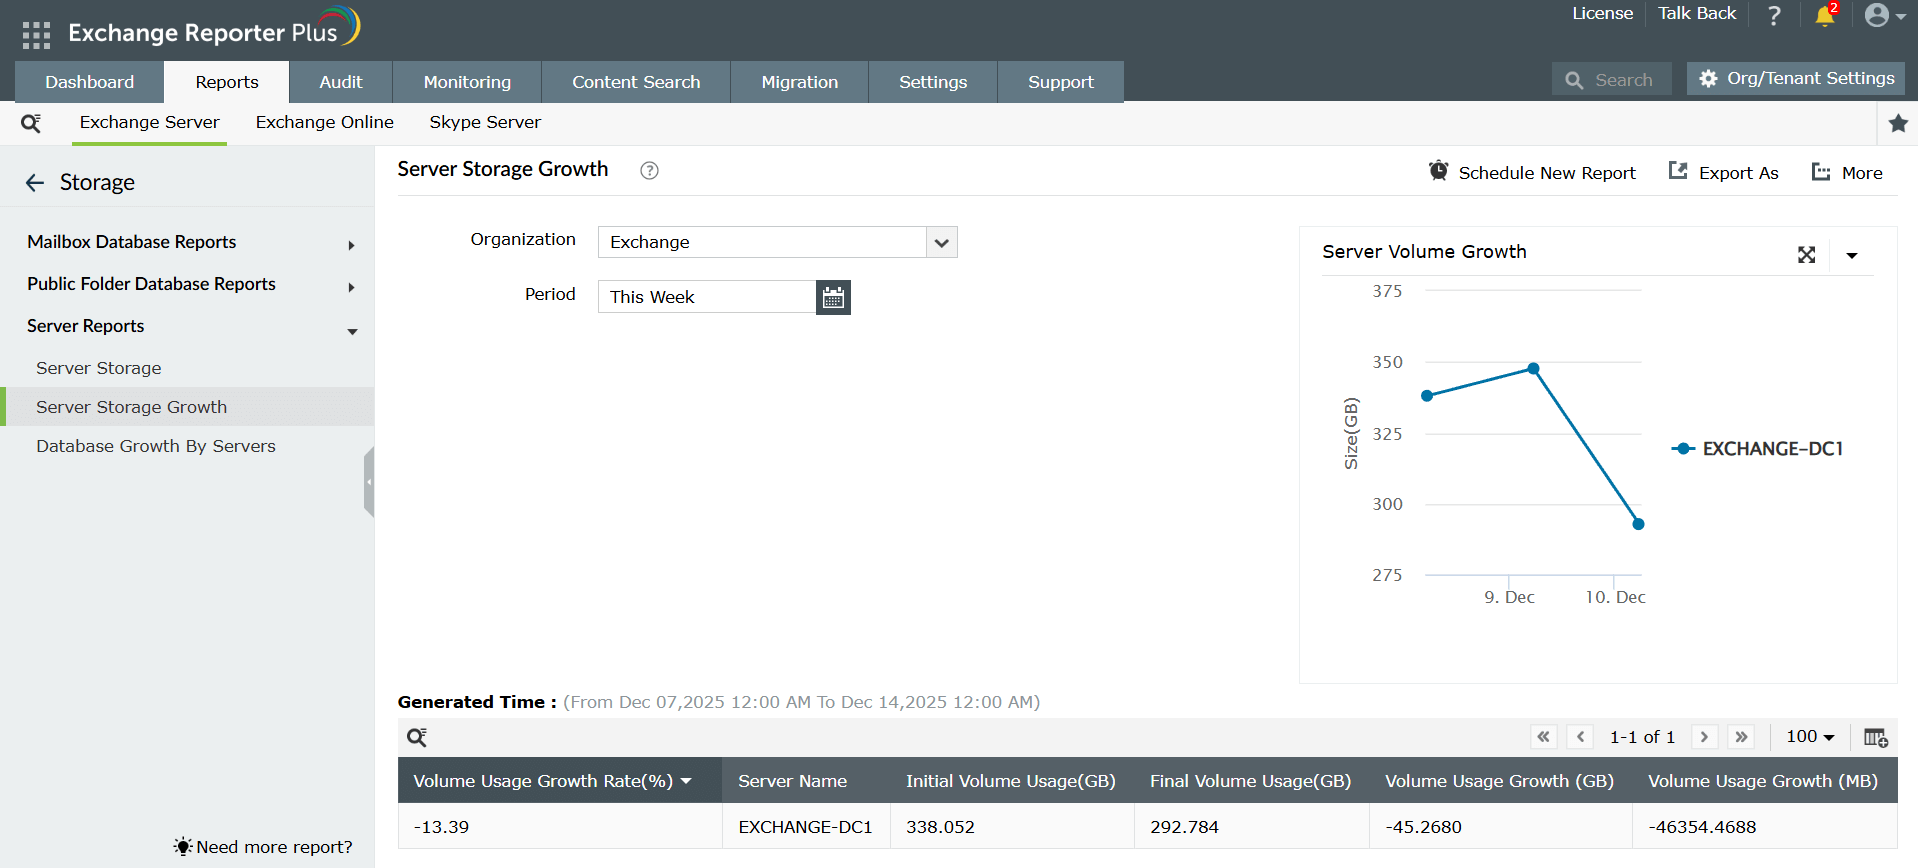Open the Support tab
Image resolution: width=1918 pixels, height=868 pixels.
point(1061,82)
